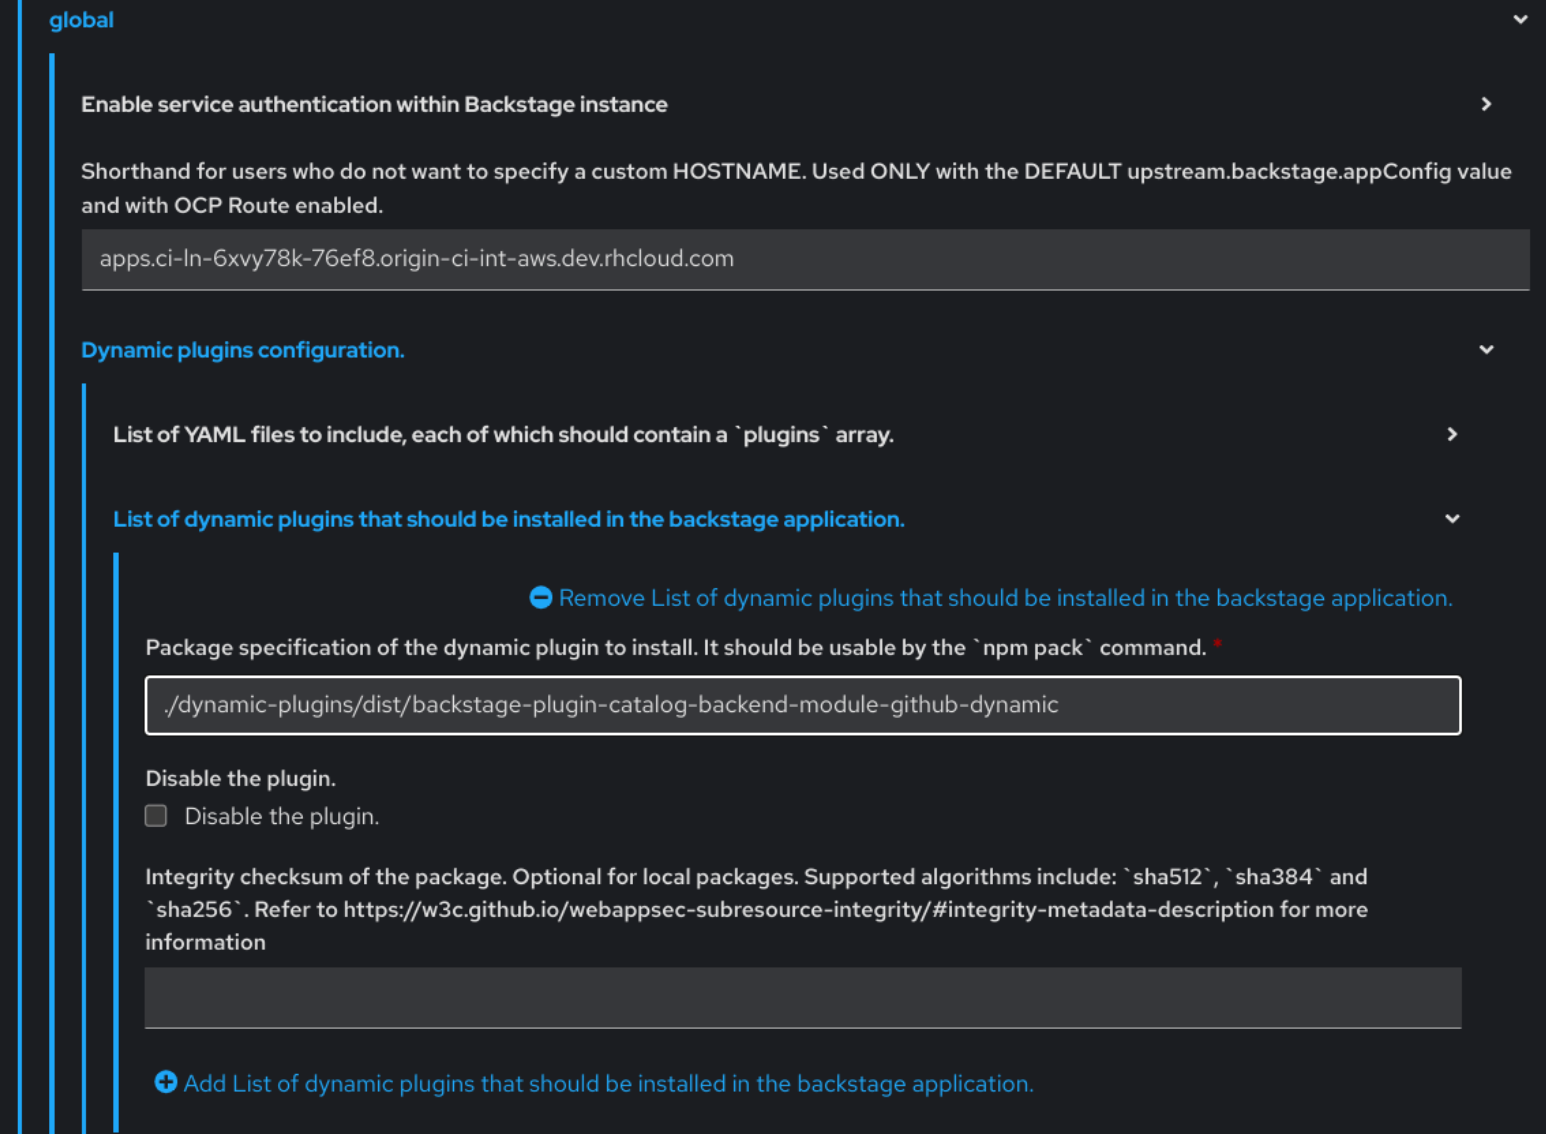Expand Enable service authentication within Backstage instance

tap(374, 104)
